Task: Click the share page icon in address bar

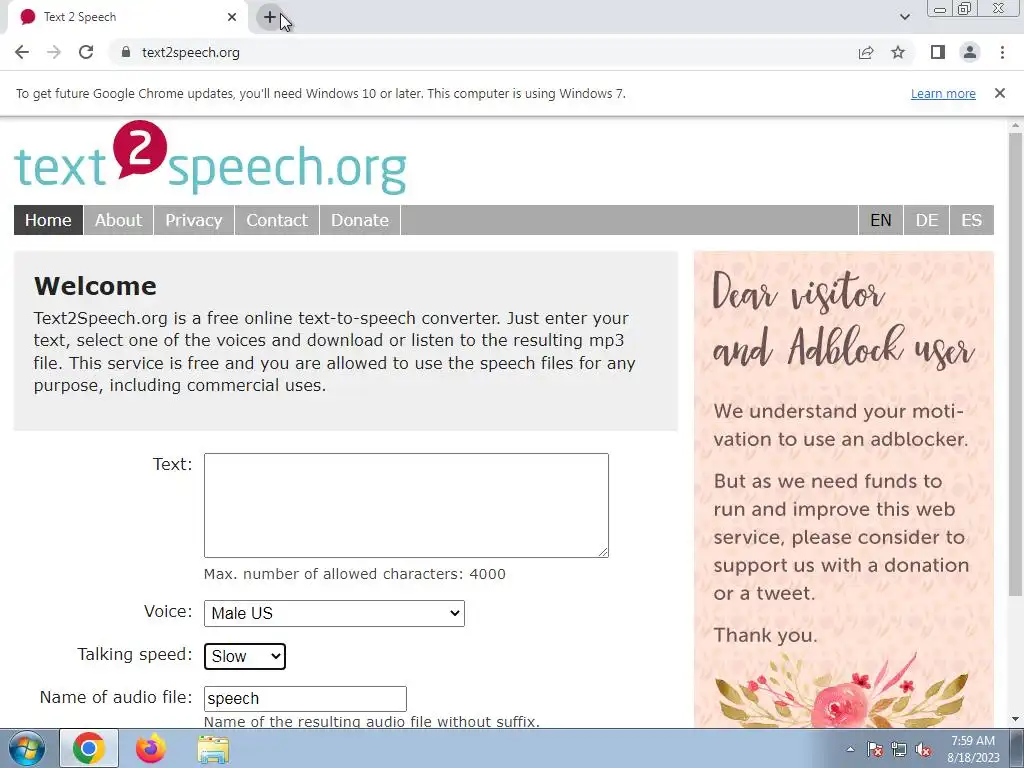Action: click(866, 52)
